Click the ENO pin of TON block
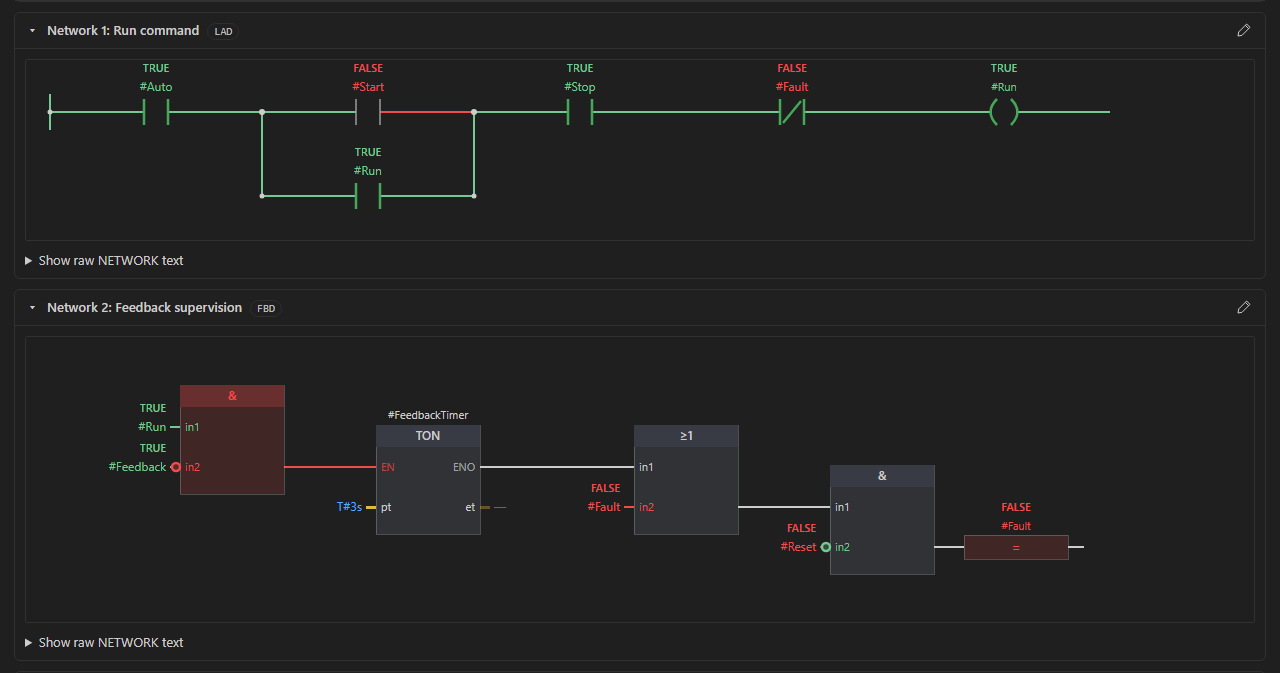Screen dimensions: 1280x673 (464, 467)
